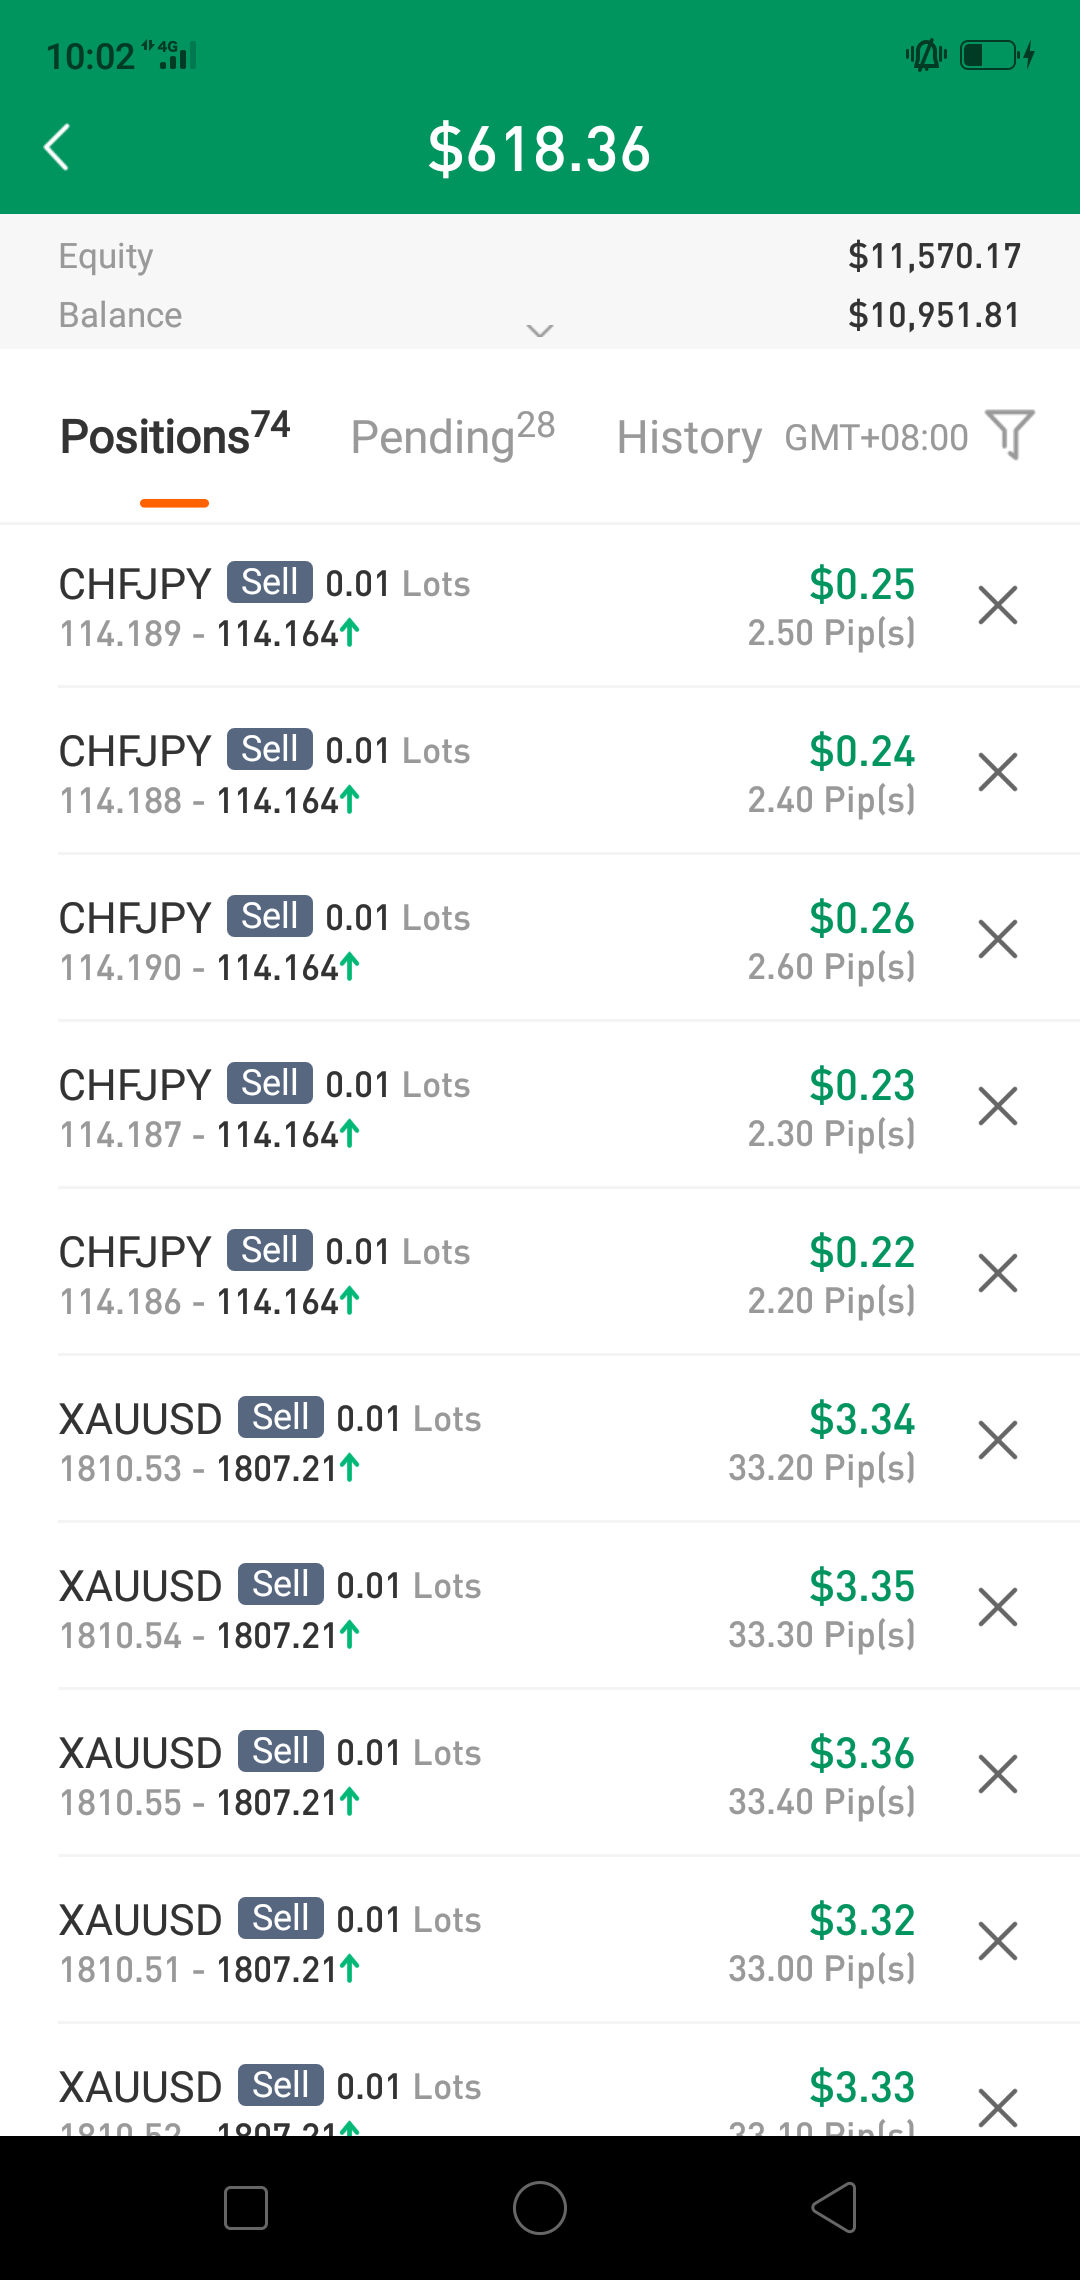1080x2280 pixels.
Task: Close the XAUUSD position opened at 1810.51
Action: point(997,1941)
